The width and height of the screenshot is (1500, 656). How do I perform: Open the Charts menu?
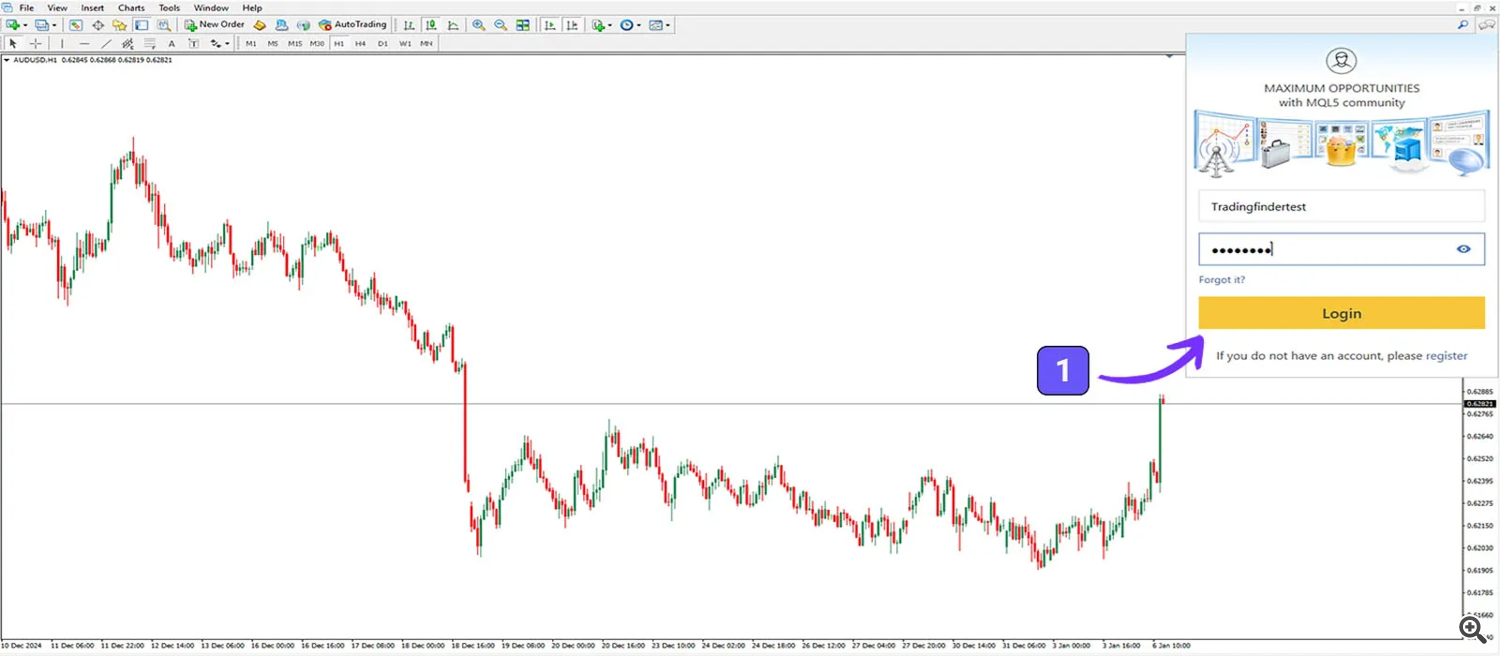[x=131, y=8]
